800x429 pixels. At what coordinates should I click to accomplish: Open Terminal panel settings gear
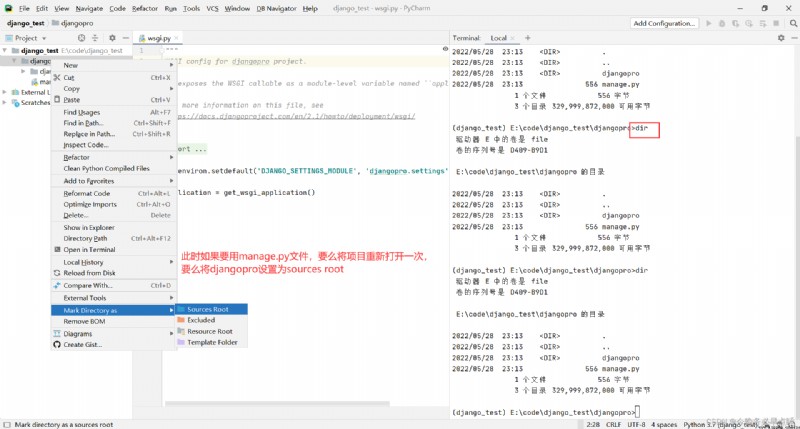click(781, 38)
